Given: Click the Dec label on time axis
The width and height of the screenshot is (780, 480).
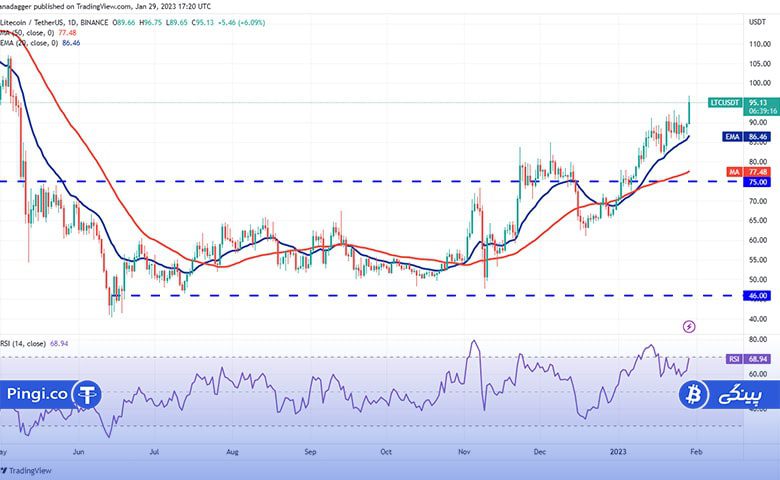Looking at the screenshot, I should click(539, 452).
